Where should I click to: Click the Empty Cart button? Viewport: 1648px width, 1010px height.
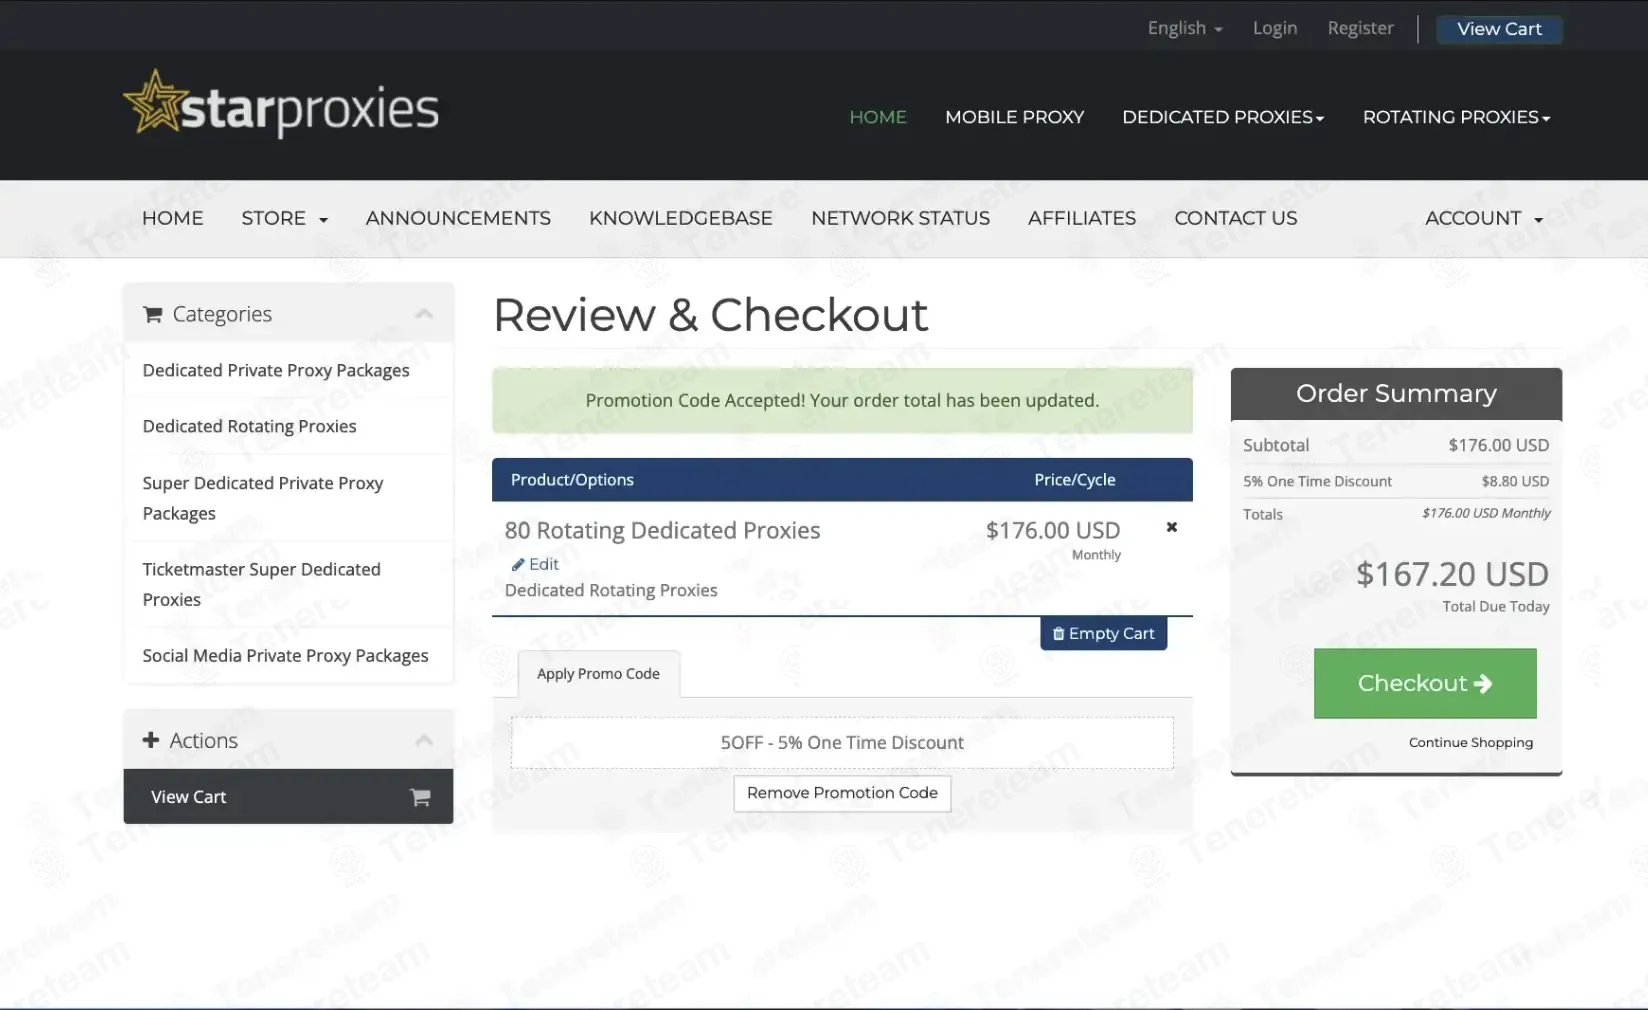pos(1103,633)
